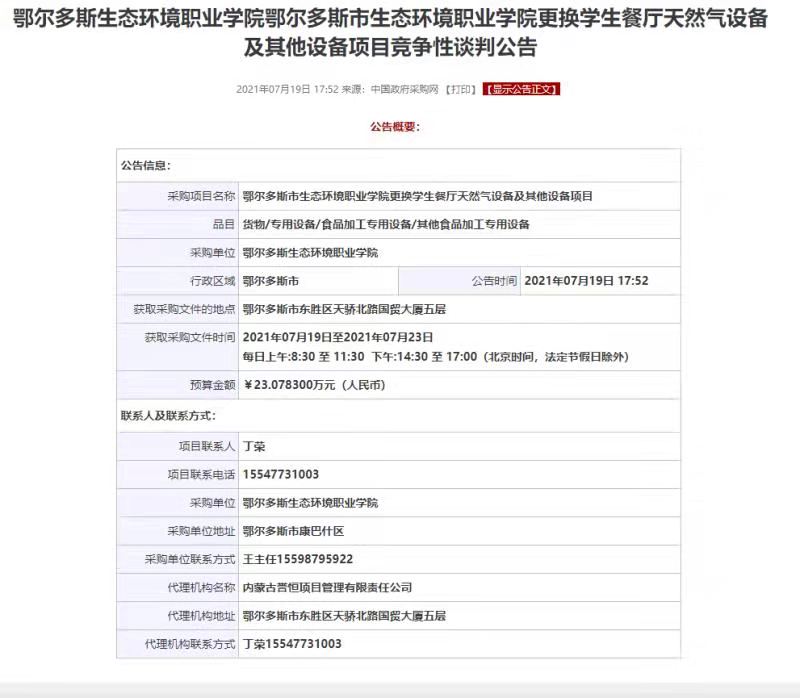Click the 项目联系人 name 丁荣
The image size is (800, 698).
click(x=254, y=446)
